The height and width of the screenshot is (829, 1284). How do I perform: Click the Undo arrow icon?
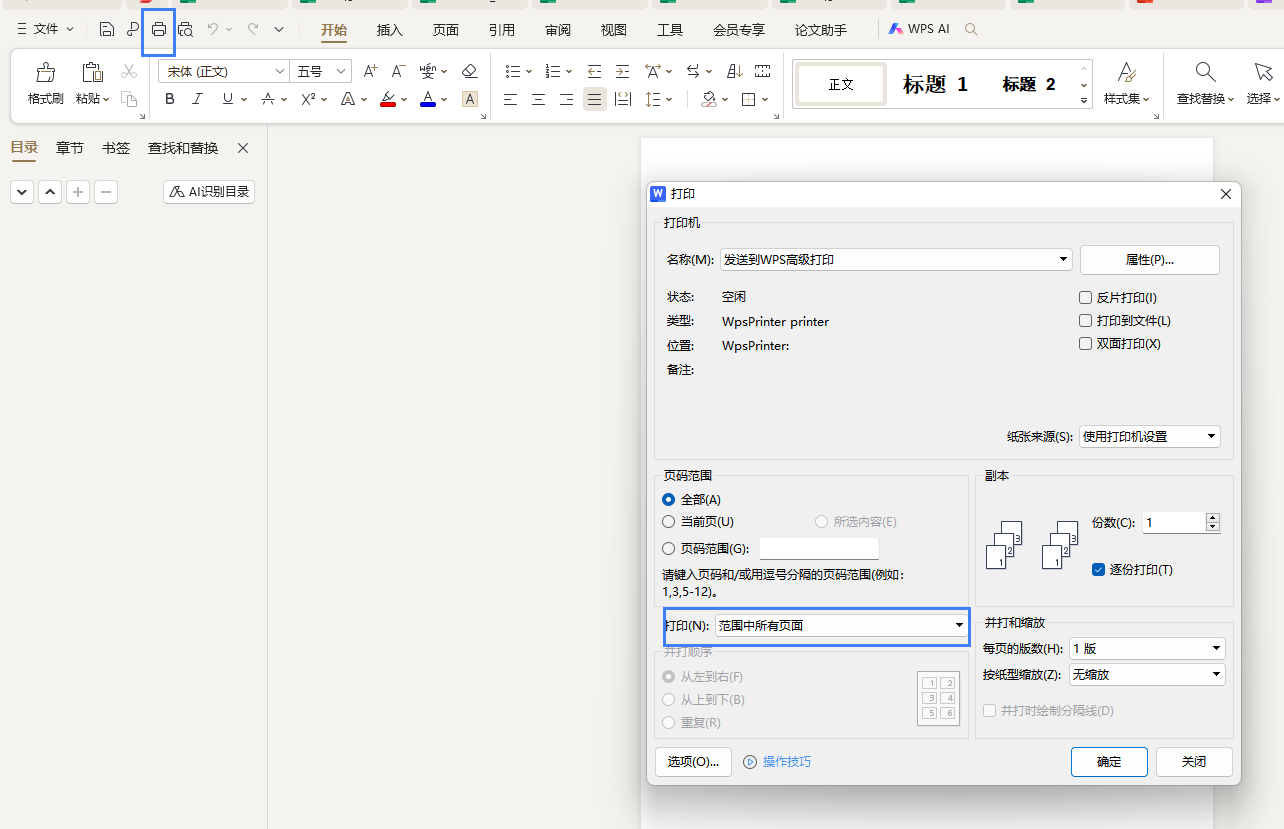coord(213,30)
